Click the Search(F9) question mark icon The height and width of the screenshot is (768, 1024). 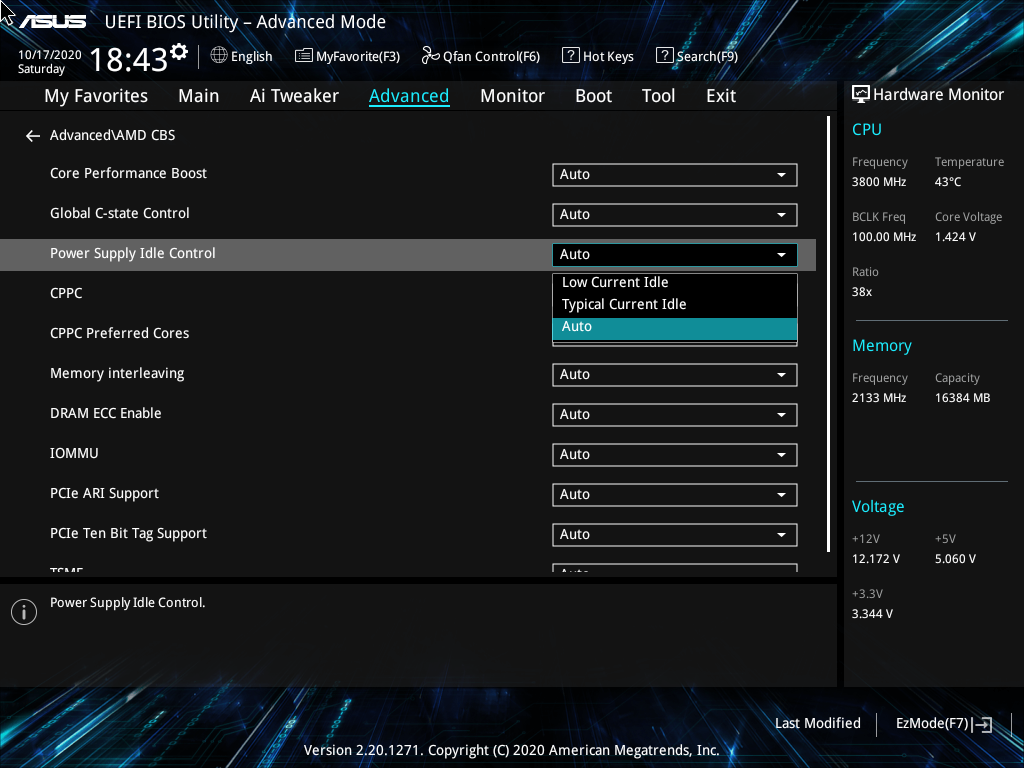pos(664,56)
